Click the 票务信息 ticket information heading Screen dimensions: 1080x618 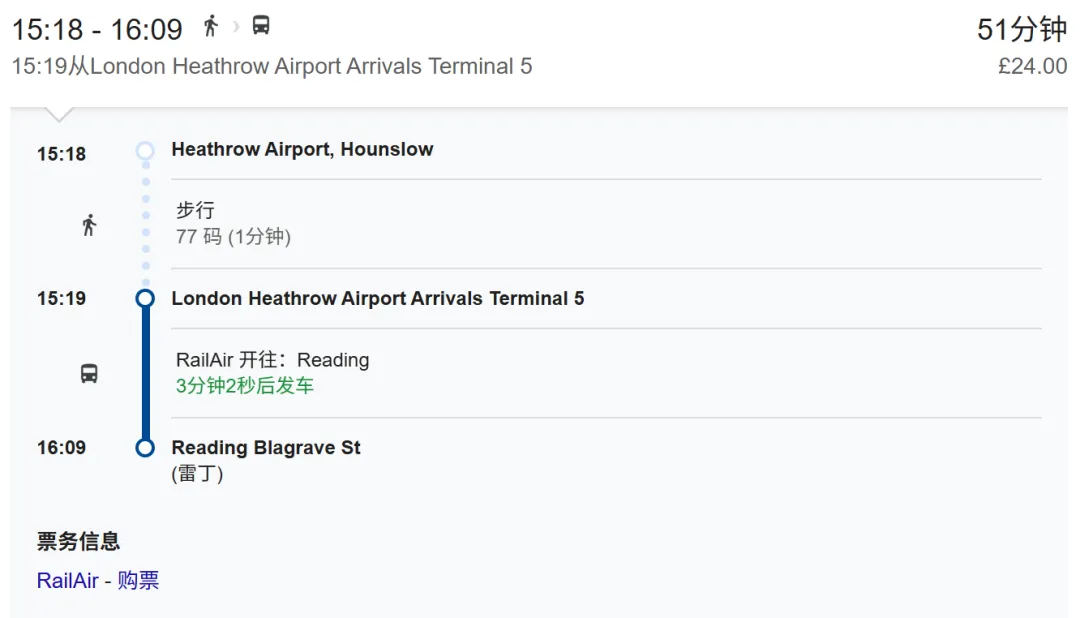pos(78,541)
